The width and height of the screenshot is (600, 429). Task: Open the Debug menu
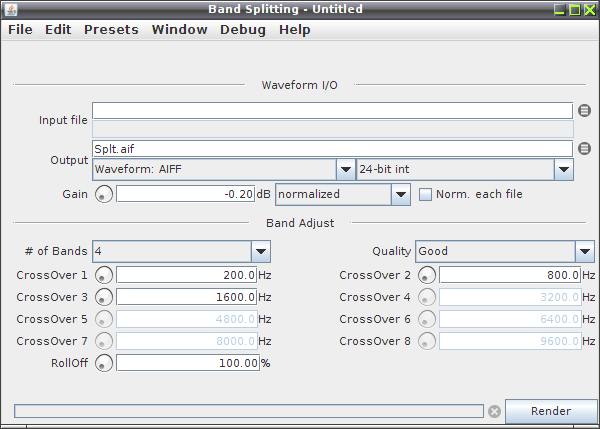point(243,30)
